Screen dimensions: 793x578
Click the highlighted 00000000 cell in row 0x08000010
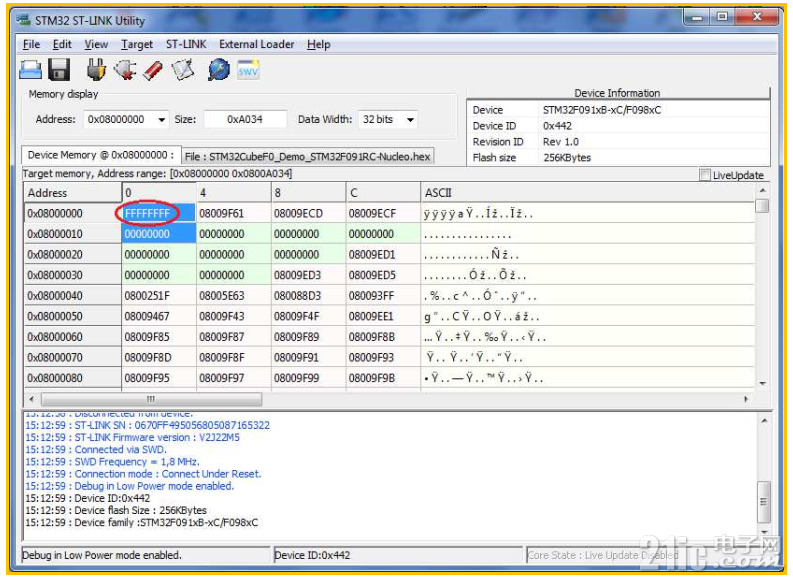coord(158,234)
